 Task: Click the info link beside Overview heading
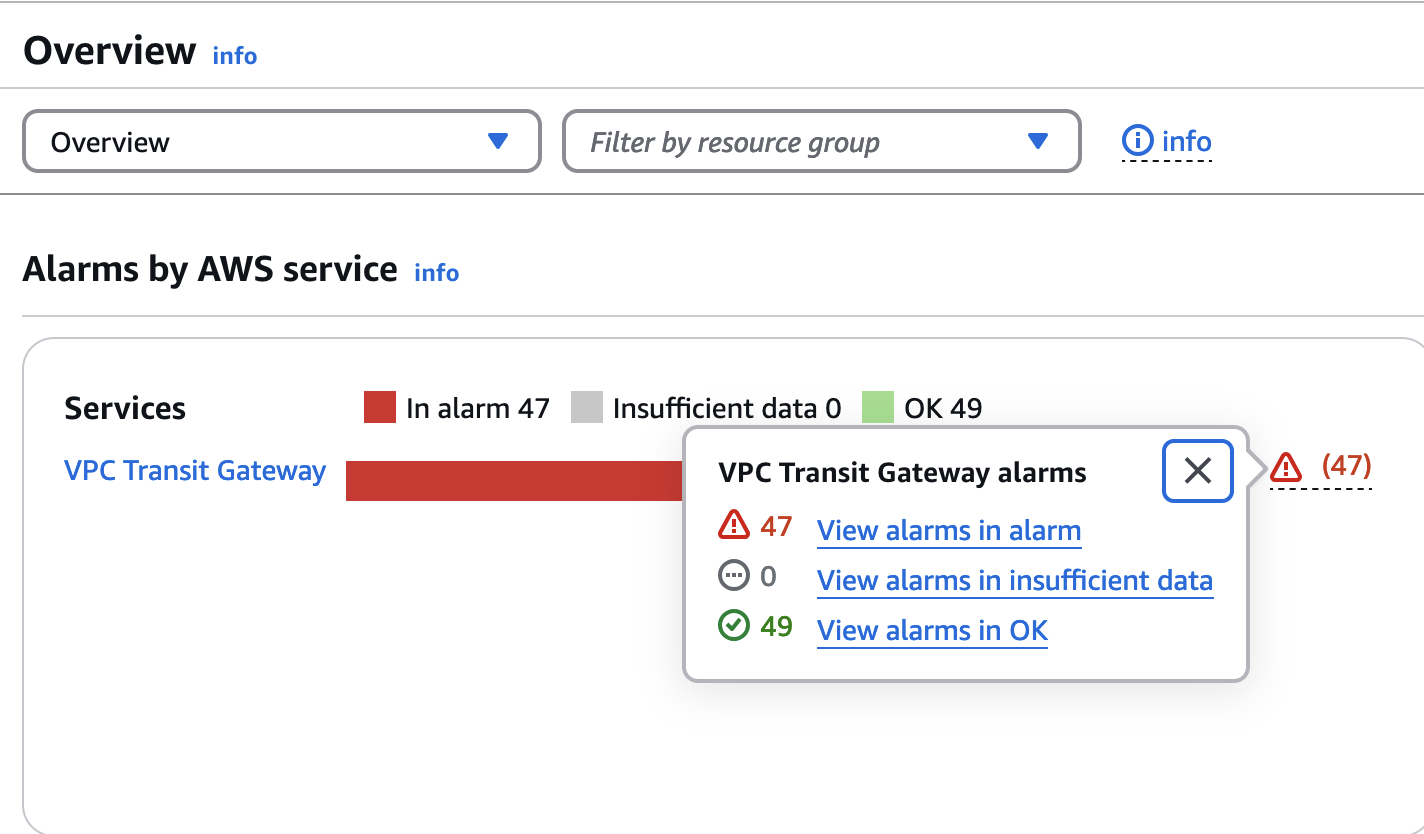[235, 56]
